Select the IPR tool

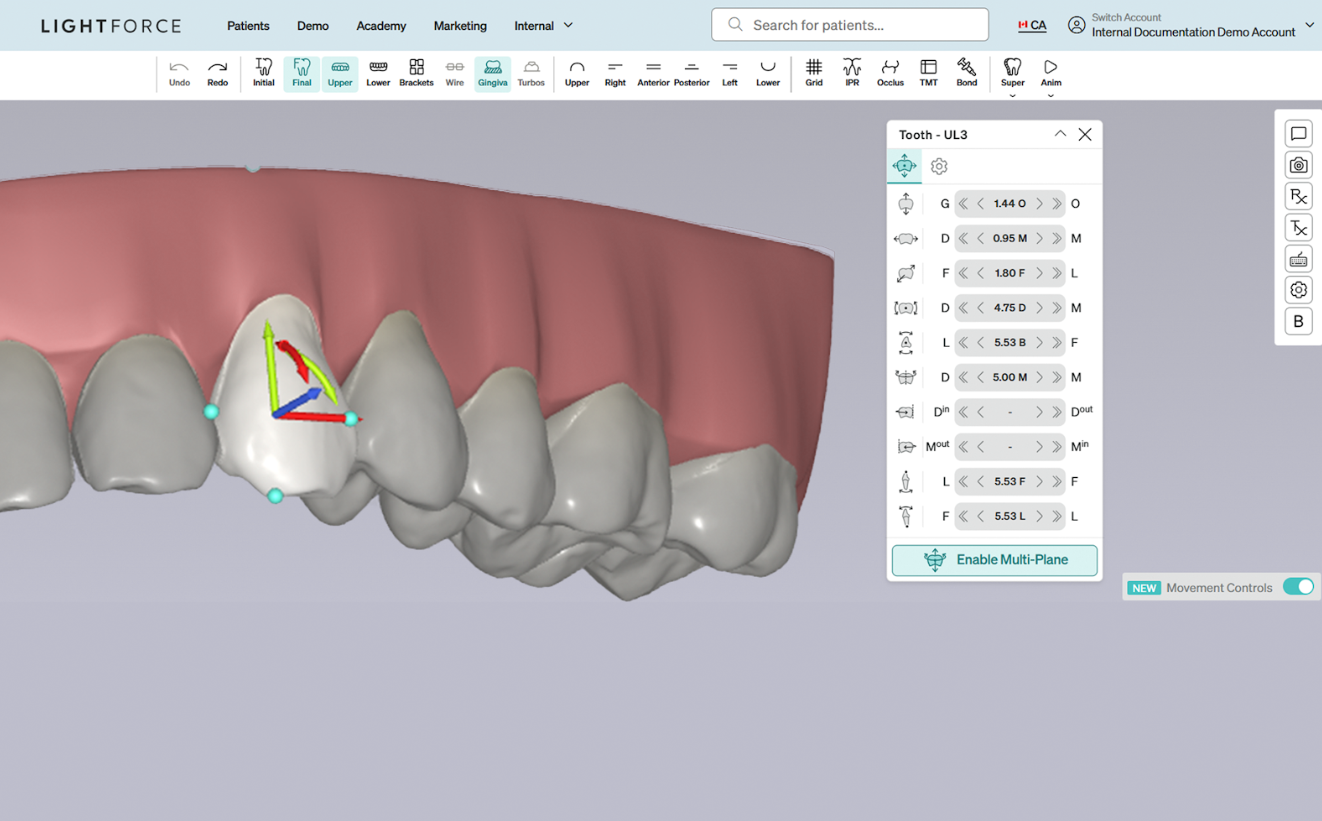point(851,73)
